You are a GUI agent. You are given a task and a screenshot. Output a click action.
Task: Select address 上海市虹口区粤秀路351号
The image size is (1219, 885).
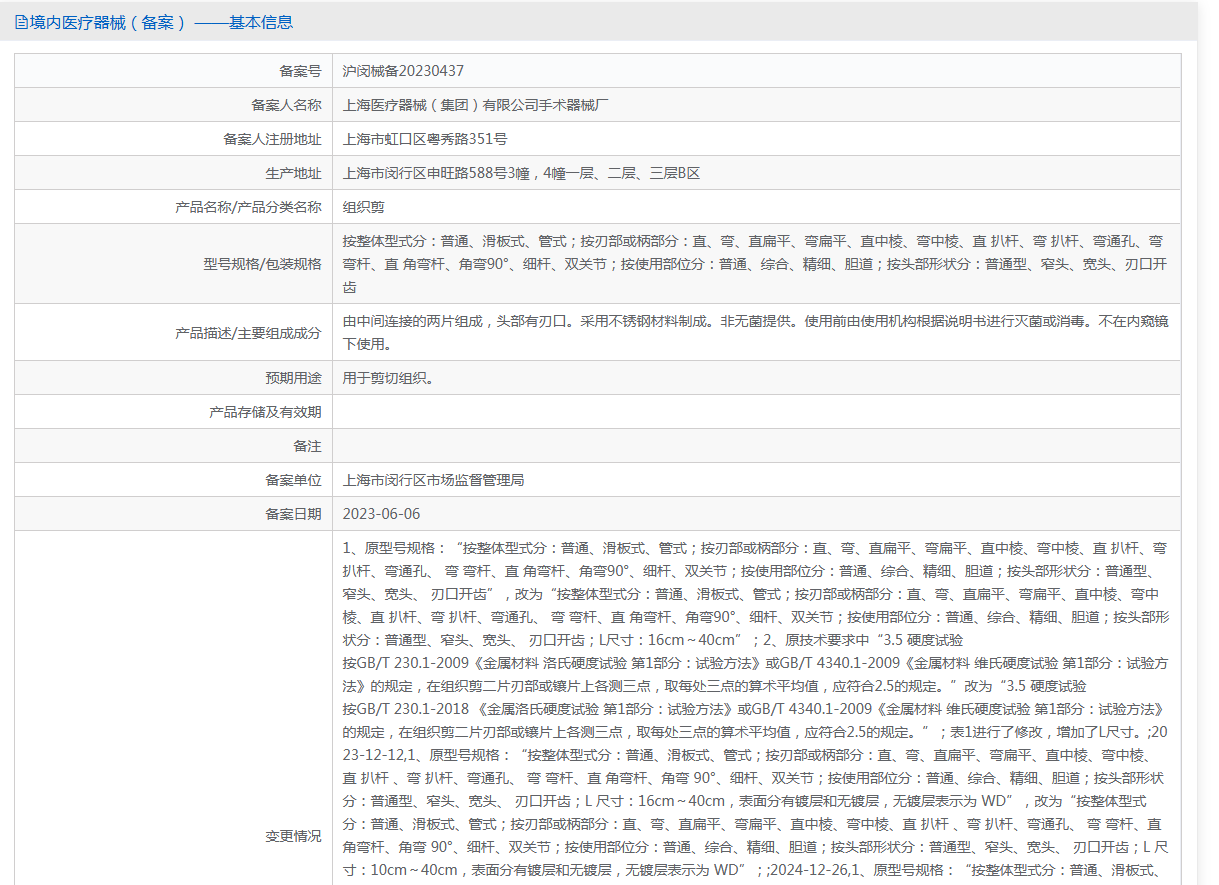click(x=425, y=139)
